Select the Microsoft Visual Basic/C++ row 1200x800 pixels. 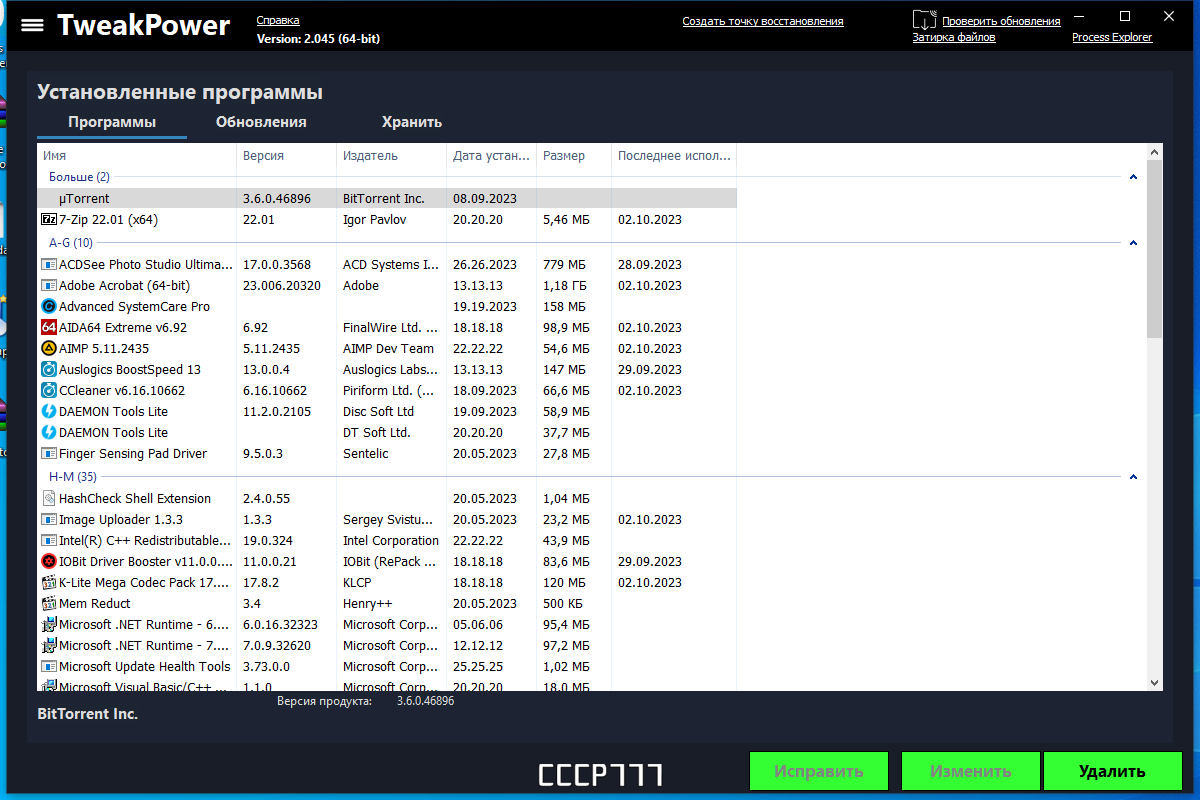[x=387, y=686]
